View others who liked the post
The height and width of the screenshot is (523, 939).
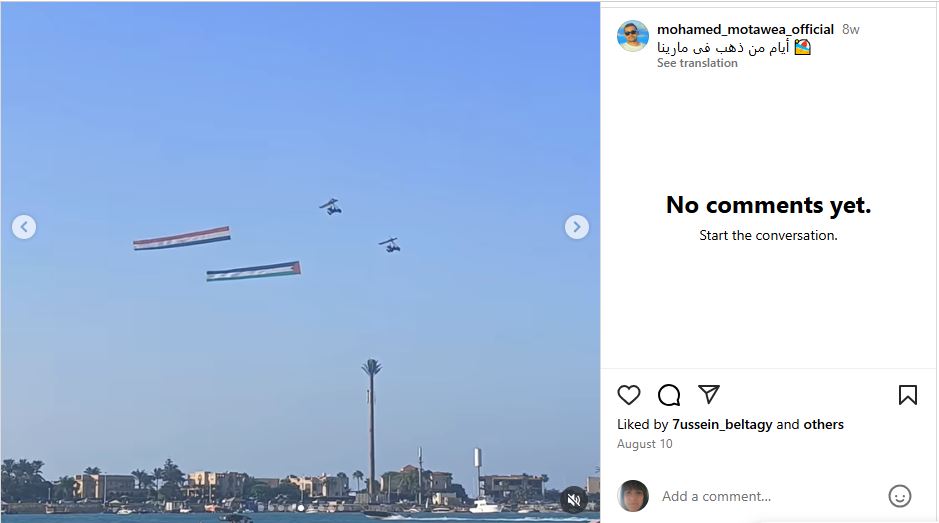tap(823, 424)
